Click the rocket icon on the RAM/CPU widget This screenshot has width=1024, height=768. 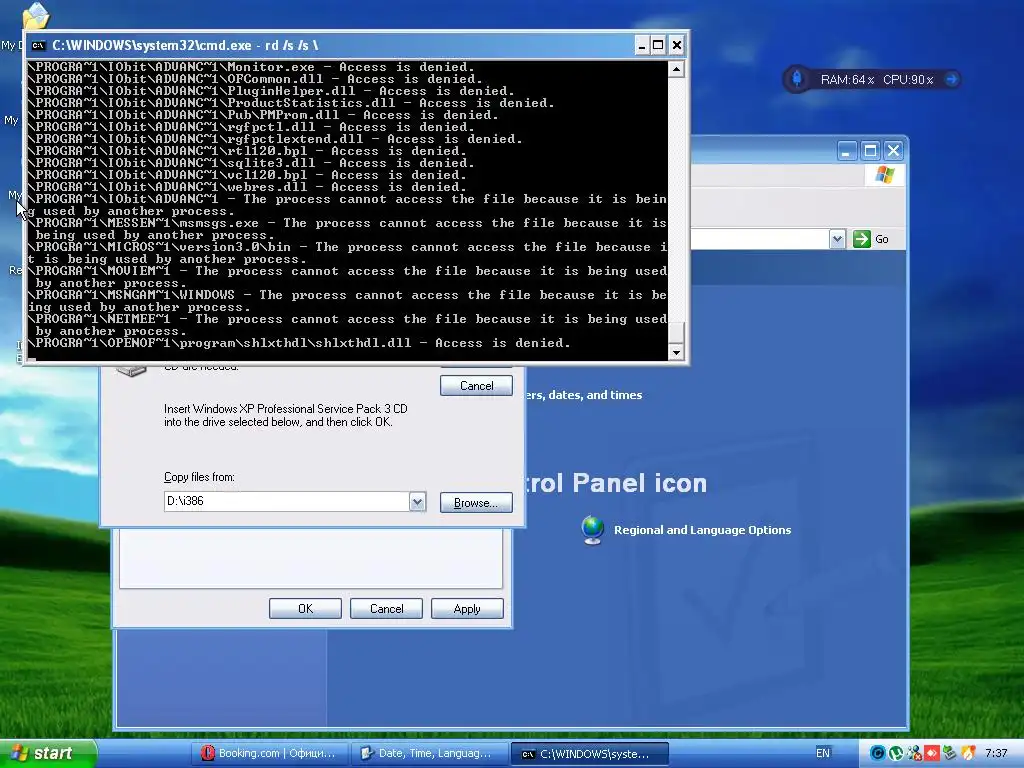(797, 79)
